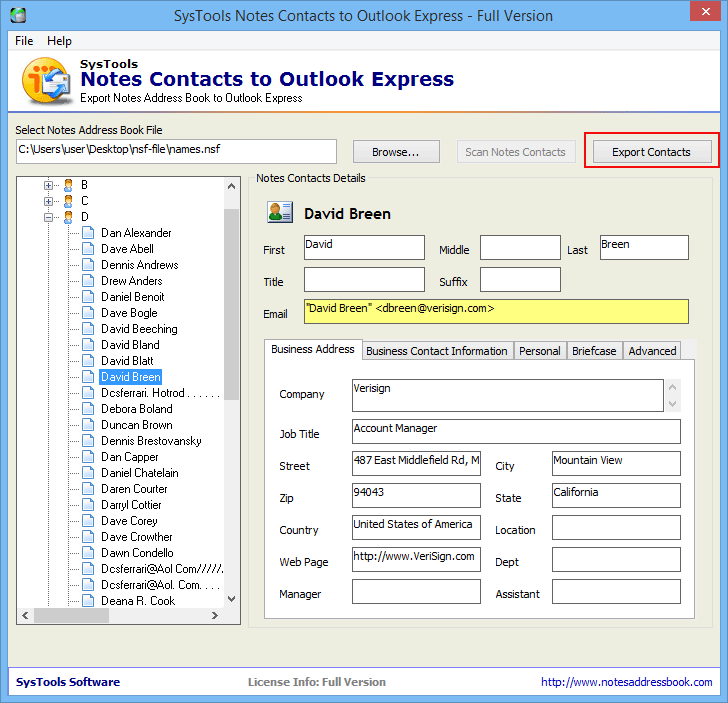Open the Help menu
This screenshot has height=703, width=728.
[59, 41]
